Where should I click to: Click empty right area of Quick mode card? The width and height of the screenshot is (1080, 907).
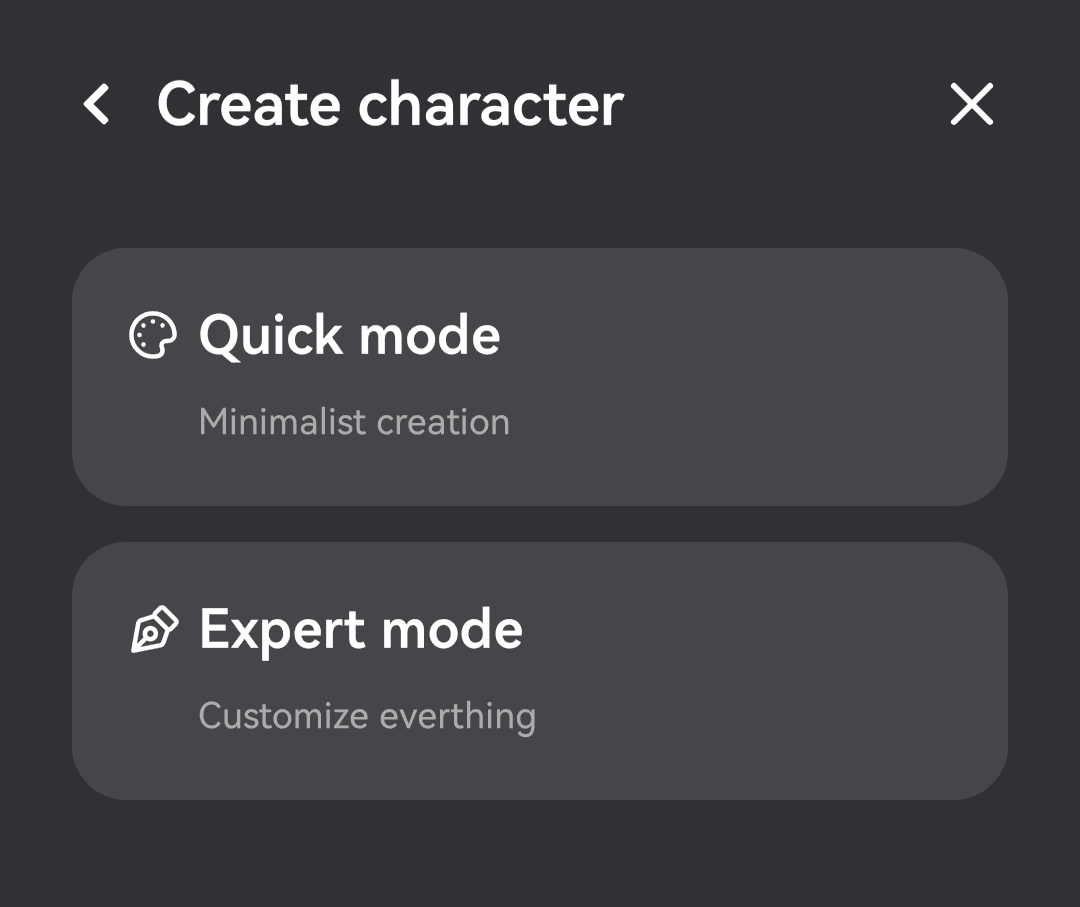pyautogui.click(x=800, y=377)
